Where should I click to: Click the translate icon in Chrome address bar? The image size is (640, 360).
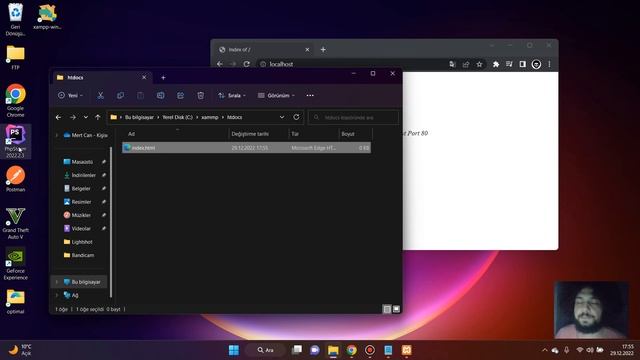pyautogui.click(x=452, y=64)
